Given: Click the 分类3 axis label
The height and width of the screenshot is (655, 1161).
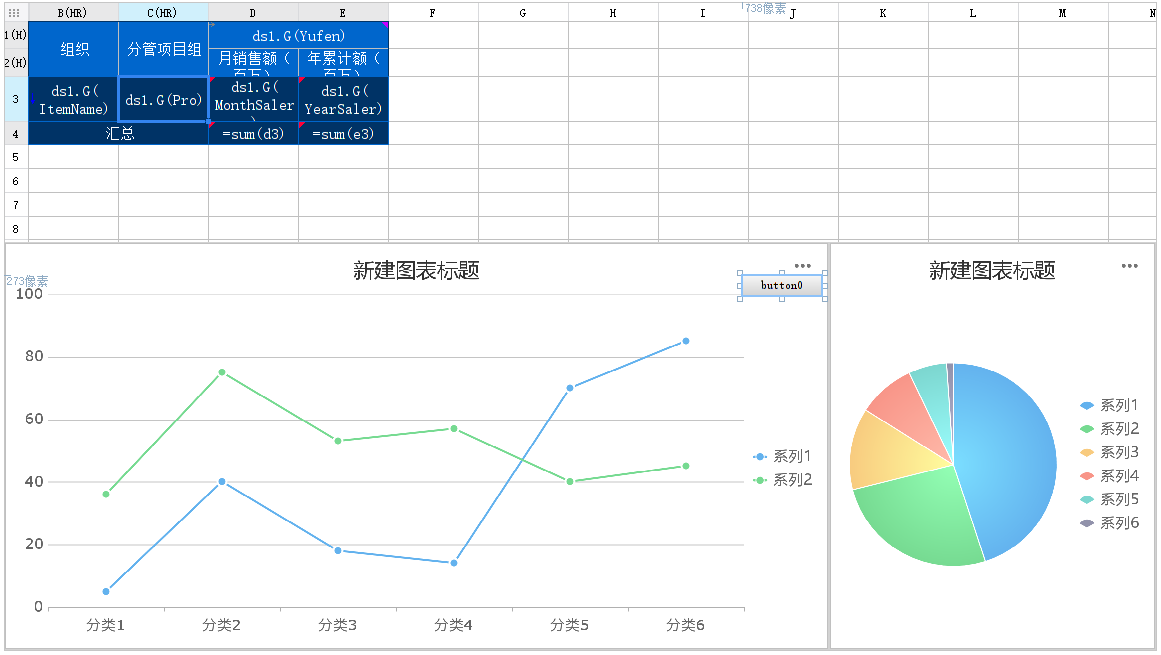Looking at the screenshot, I should (x=338, y=625).
